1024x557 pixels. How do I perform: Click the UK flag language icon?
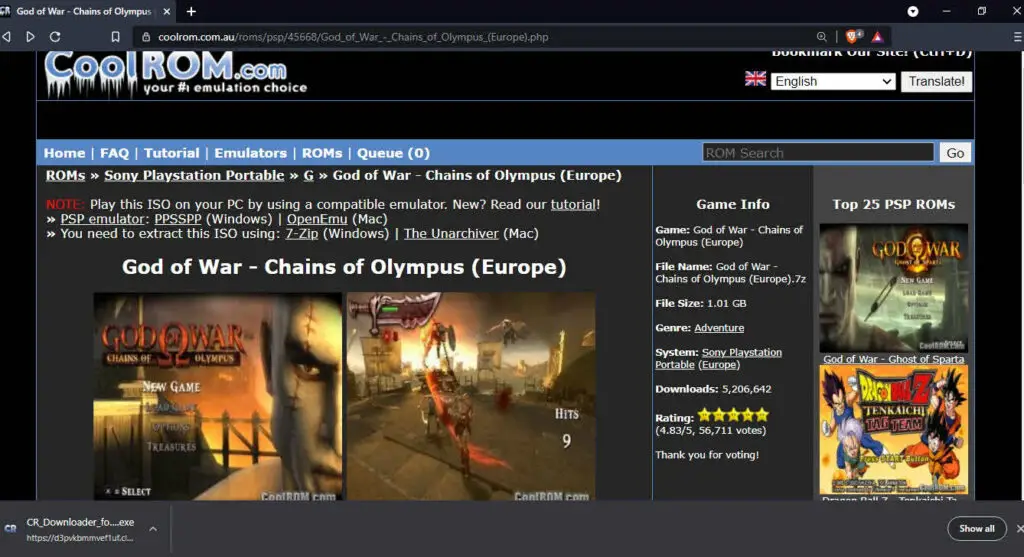755,79
